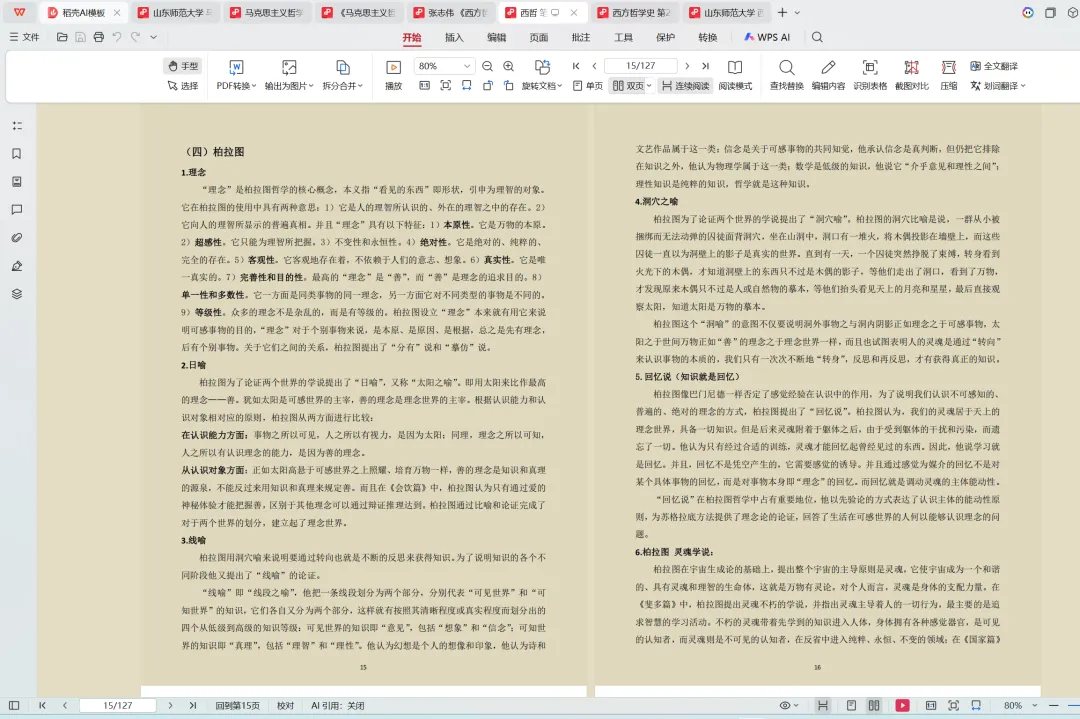The width and height of the screenshot is (1080, 719).
Task: Click the 旋转文档 rotate document icon
Action: 542,67
